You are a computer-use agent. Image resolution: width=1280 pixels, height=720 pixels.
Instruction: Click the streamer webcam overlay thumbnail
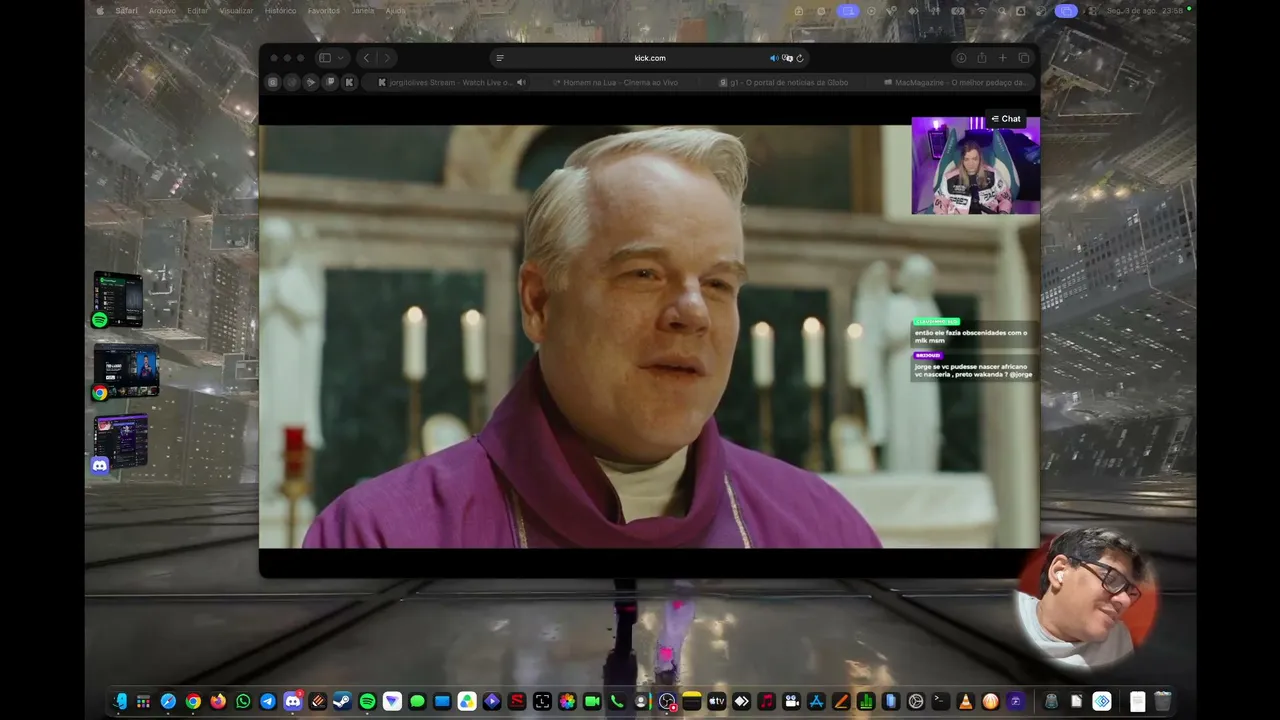tap(975, 165)
